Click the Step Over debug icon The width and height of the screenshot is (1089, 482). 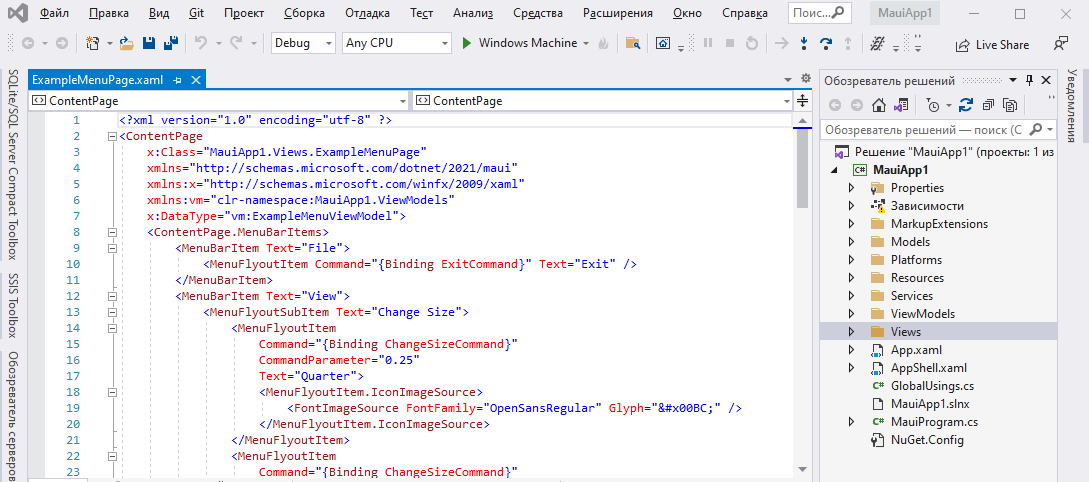coord(826,44)
